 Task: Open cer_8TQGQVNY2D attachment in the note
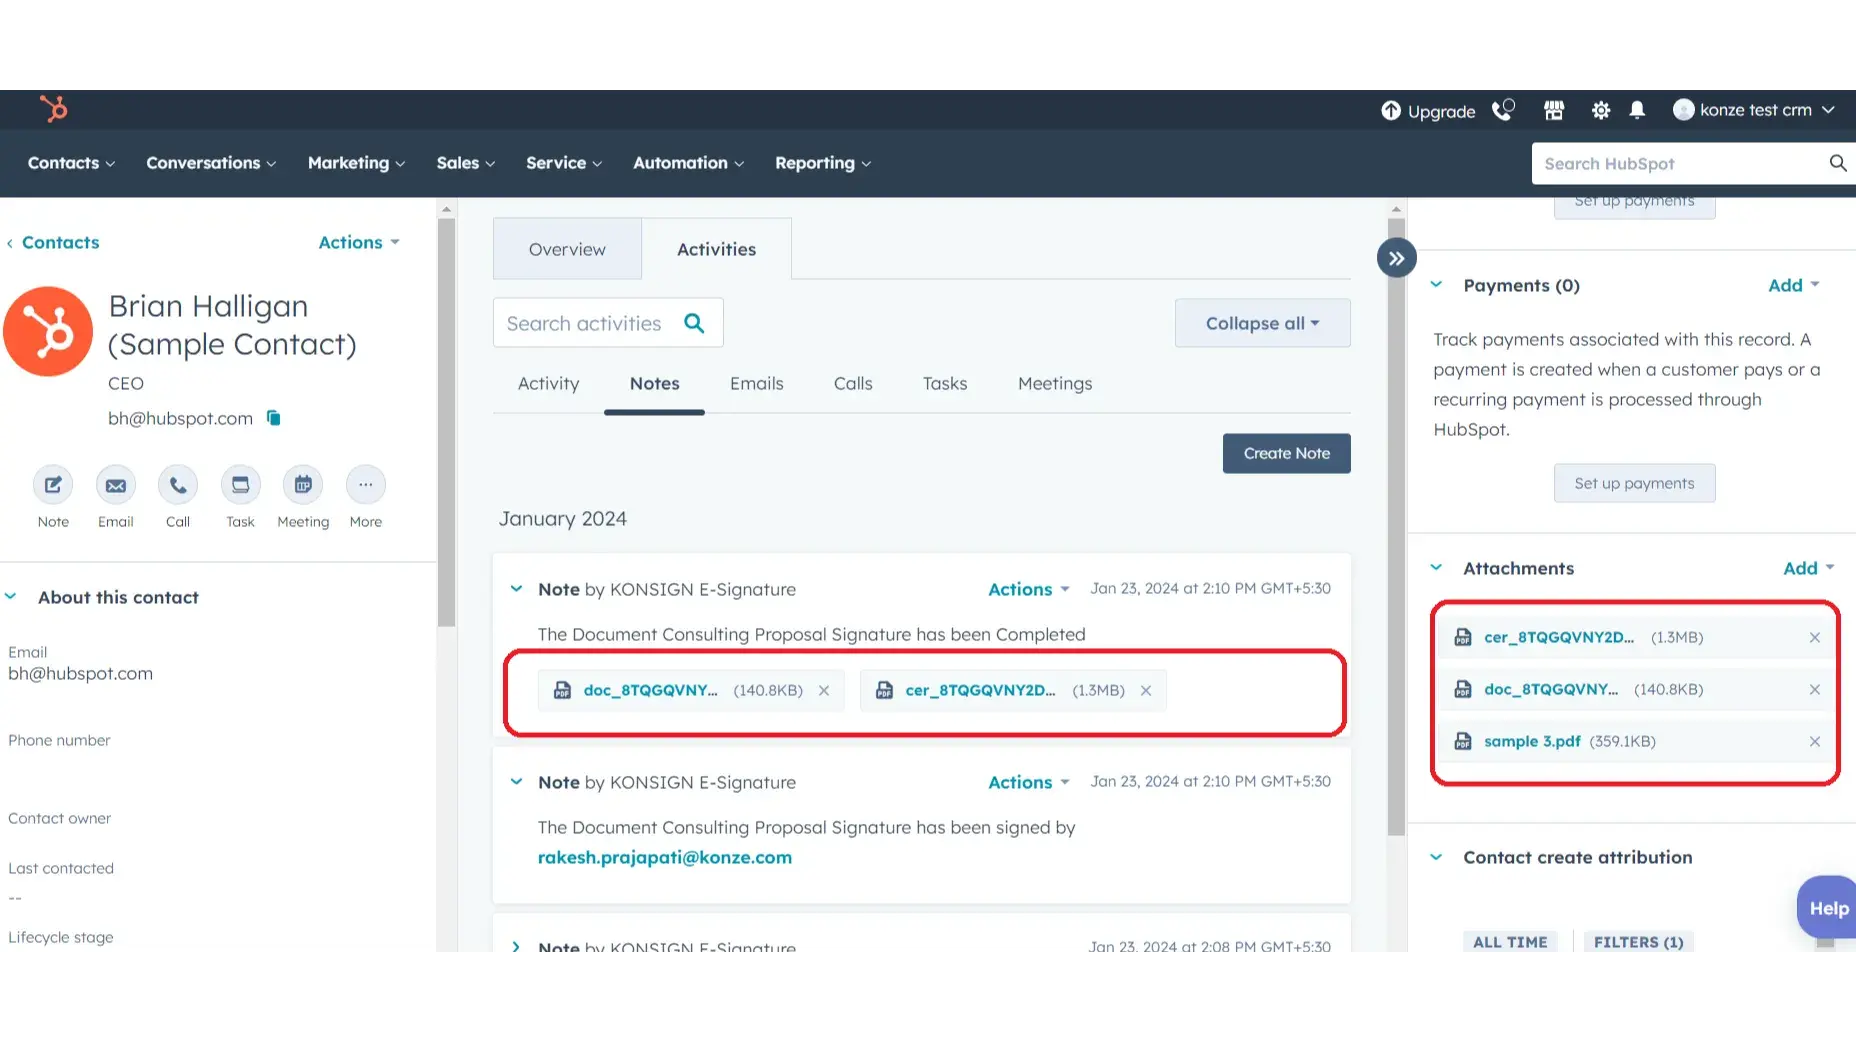(x=980, y=690)
